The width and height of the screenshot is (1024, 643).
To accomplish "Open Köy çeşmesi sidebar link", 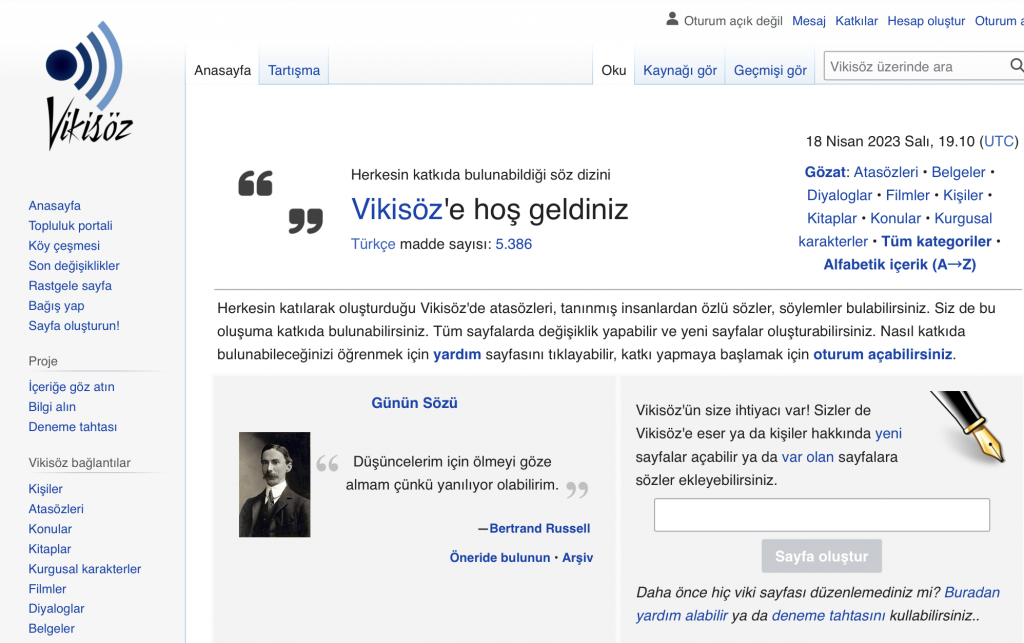I will point(64,246).
